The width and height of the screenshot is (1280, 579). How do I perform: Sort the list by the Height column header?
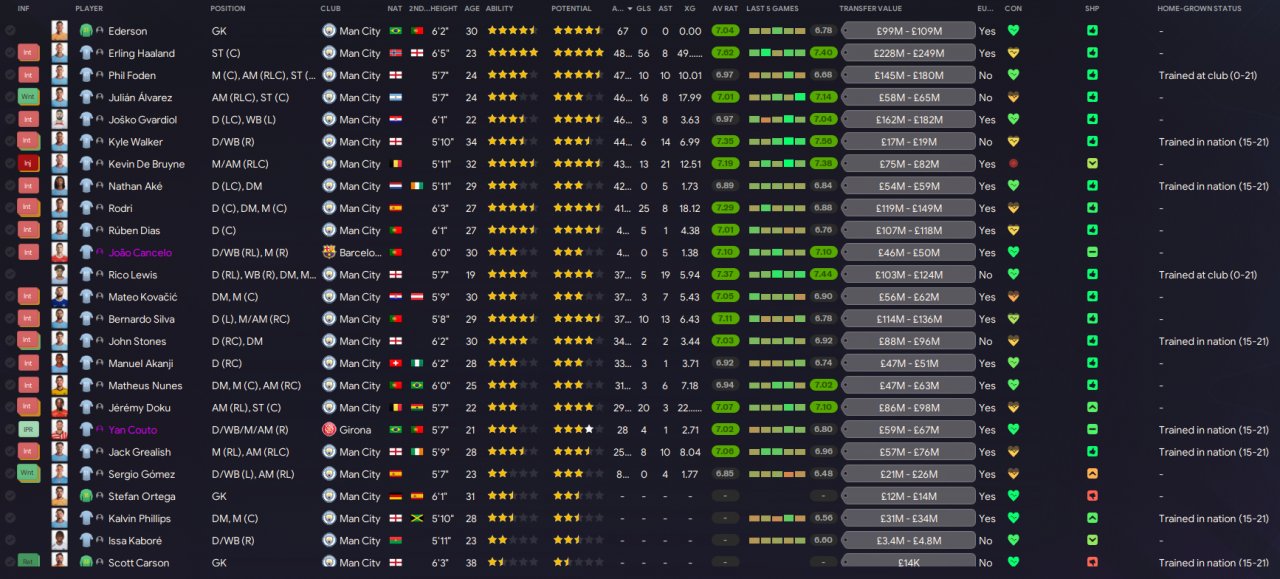(444, 8)
